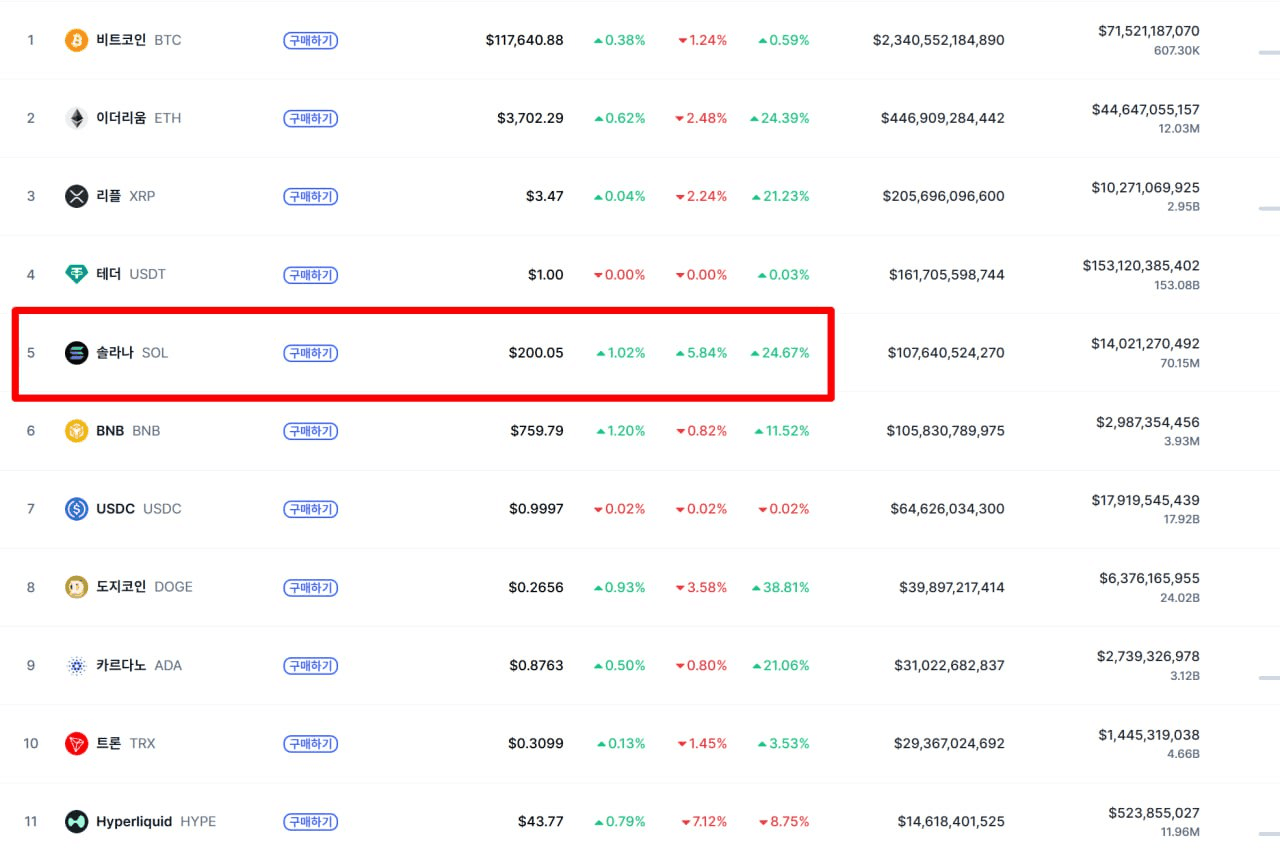Click the 구매하기 button for HYPE
This screenshot has height=860, width=1280.
(311, 822)
